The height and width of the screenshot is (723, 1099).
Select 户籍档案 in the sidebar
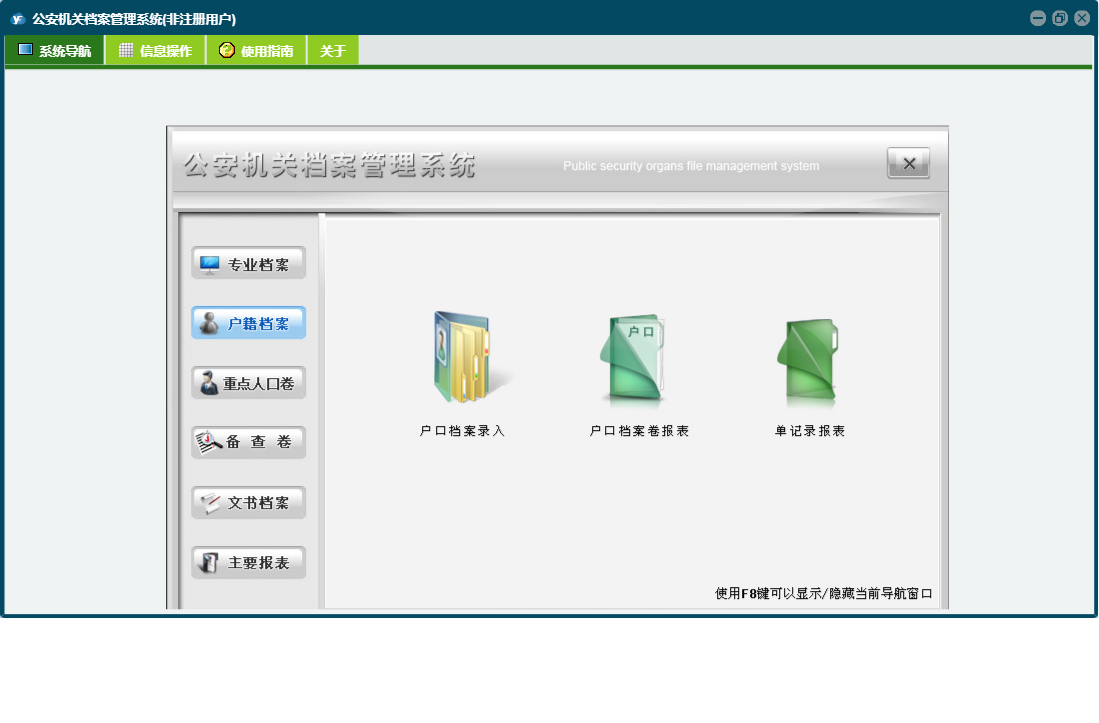tap(248, 323)
